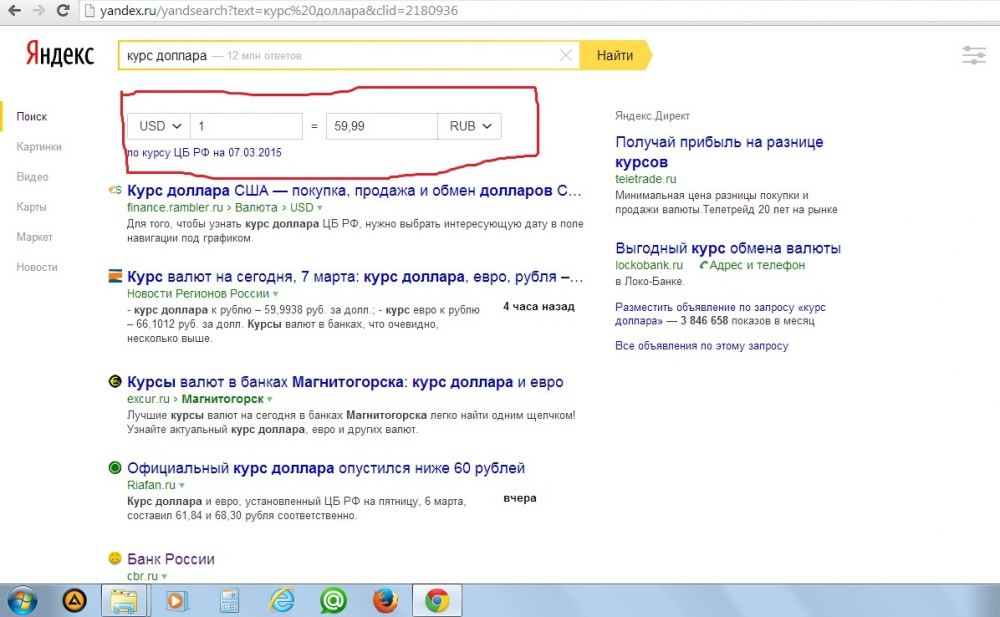Viewport: 1000px width, 617px height.
Task: Click the Riafan.ru green URL
Action: pos(151,485)
